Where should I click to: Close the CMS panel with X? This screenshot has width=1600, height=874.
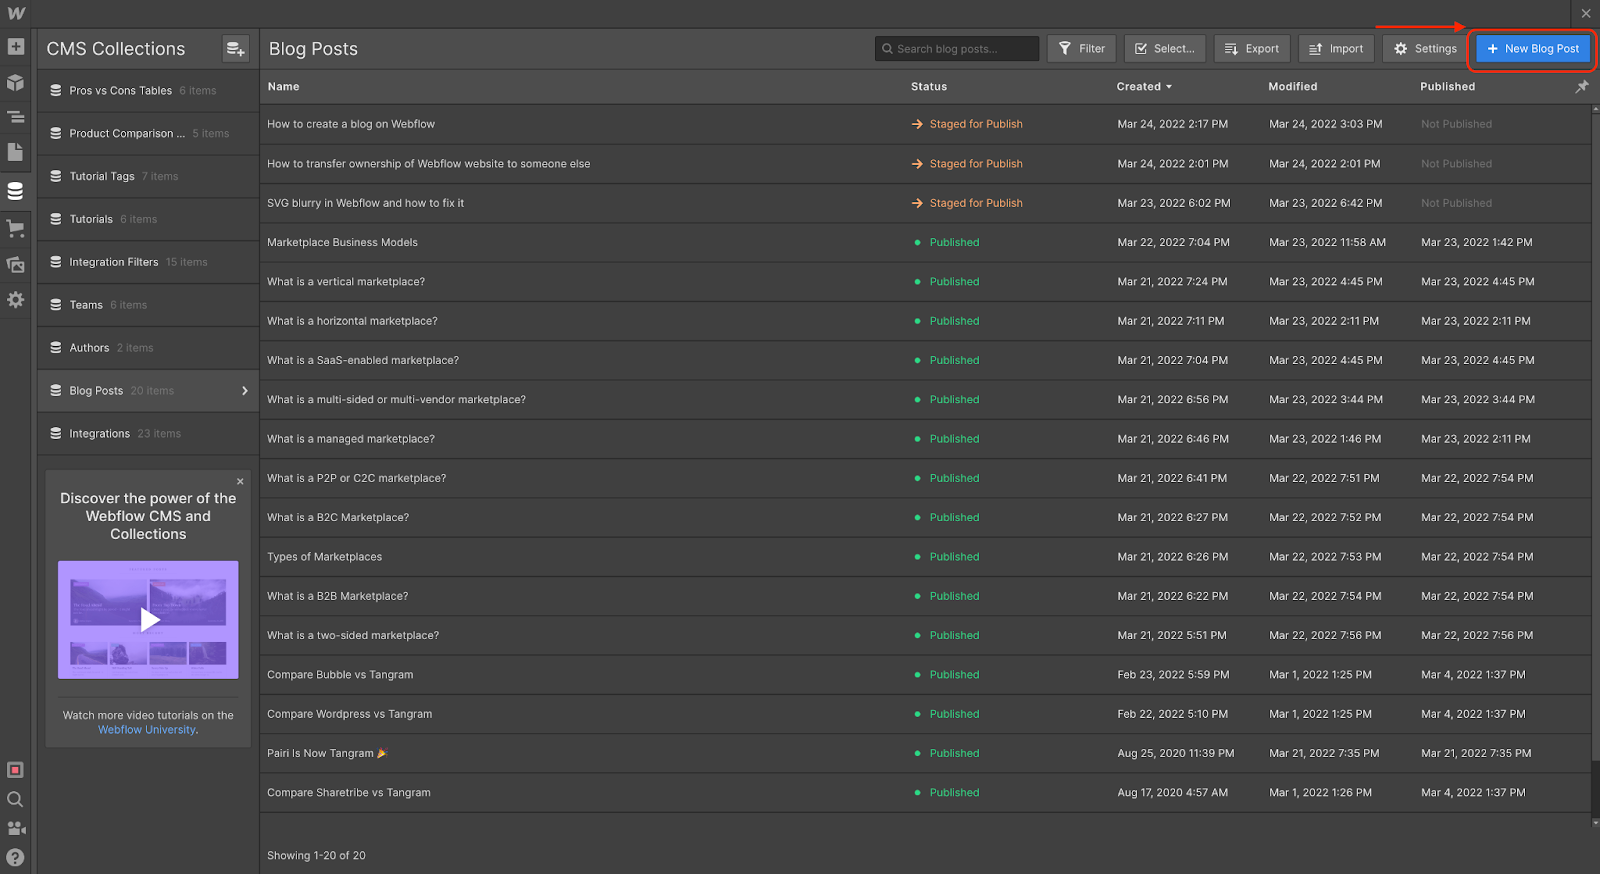(x=1586, y=14)
